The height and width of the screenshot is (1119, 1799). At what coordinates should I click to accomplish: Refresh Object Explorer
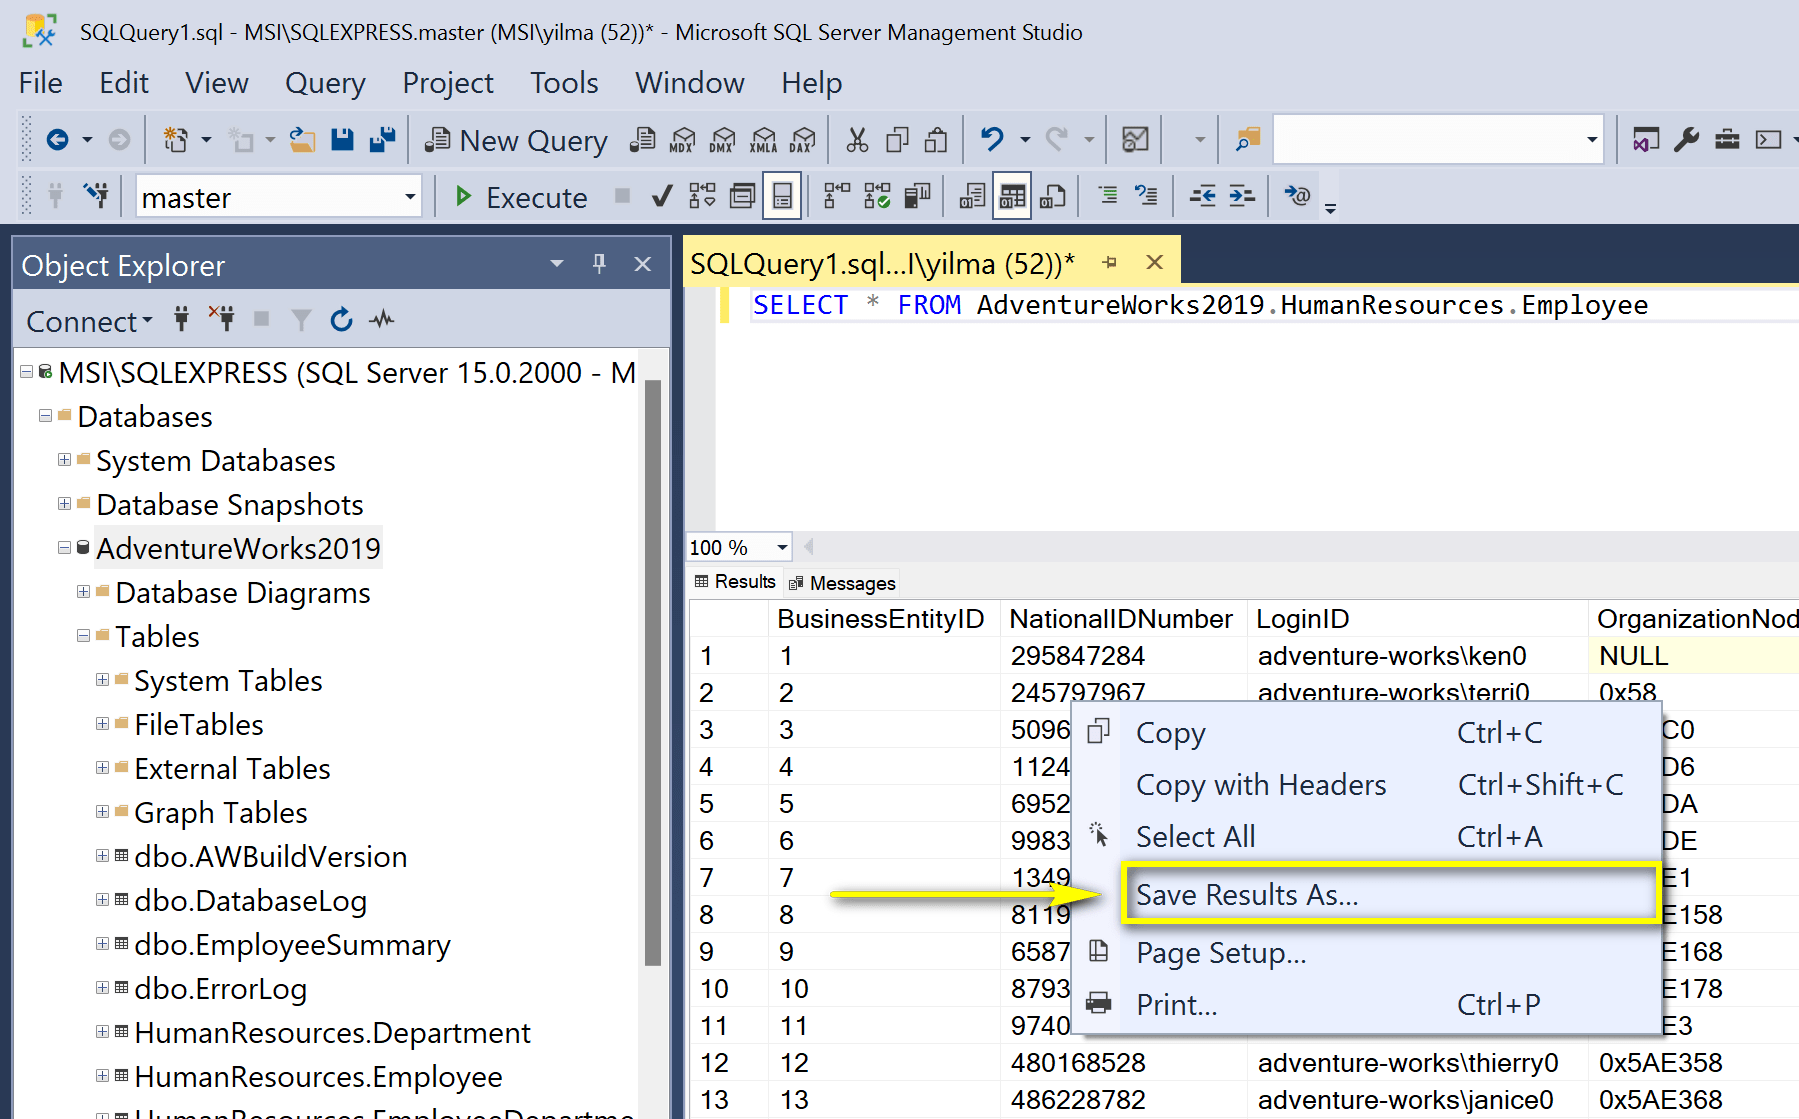coord(341,320)
